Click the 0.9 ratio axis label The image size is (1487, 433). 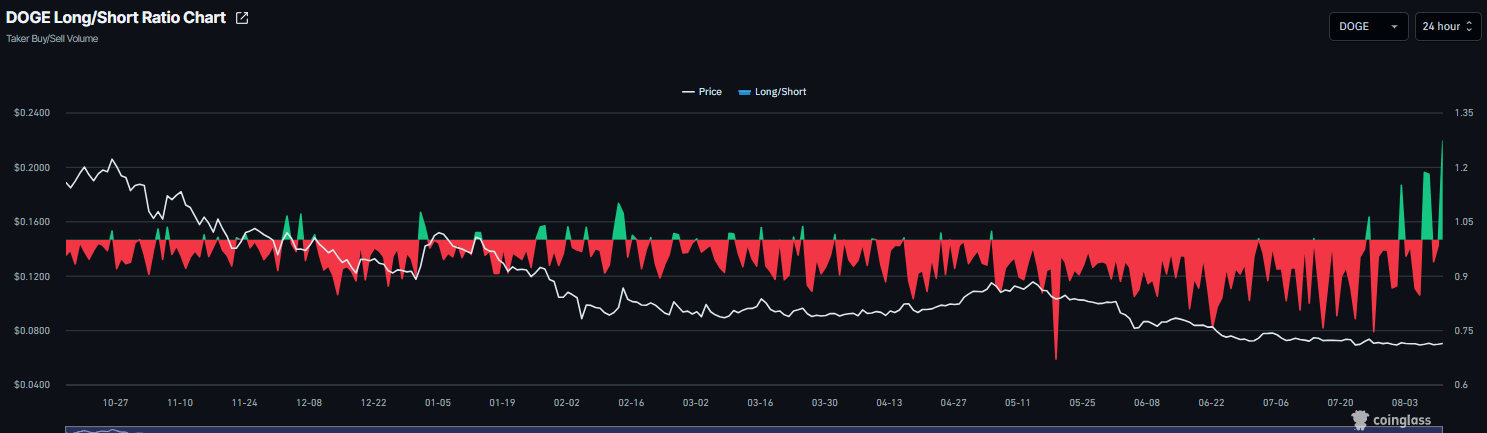tap(1461, 276)
